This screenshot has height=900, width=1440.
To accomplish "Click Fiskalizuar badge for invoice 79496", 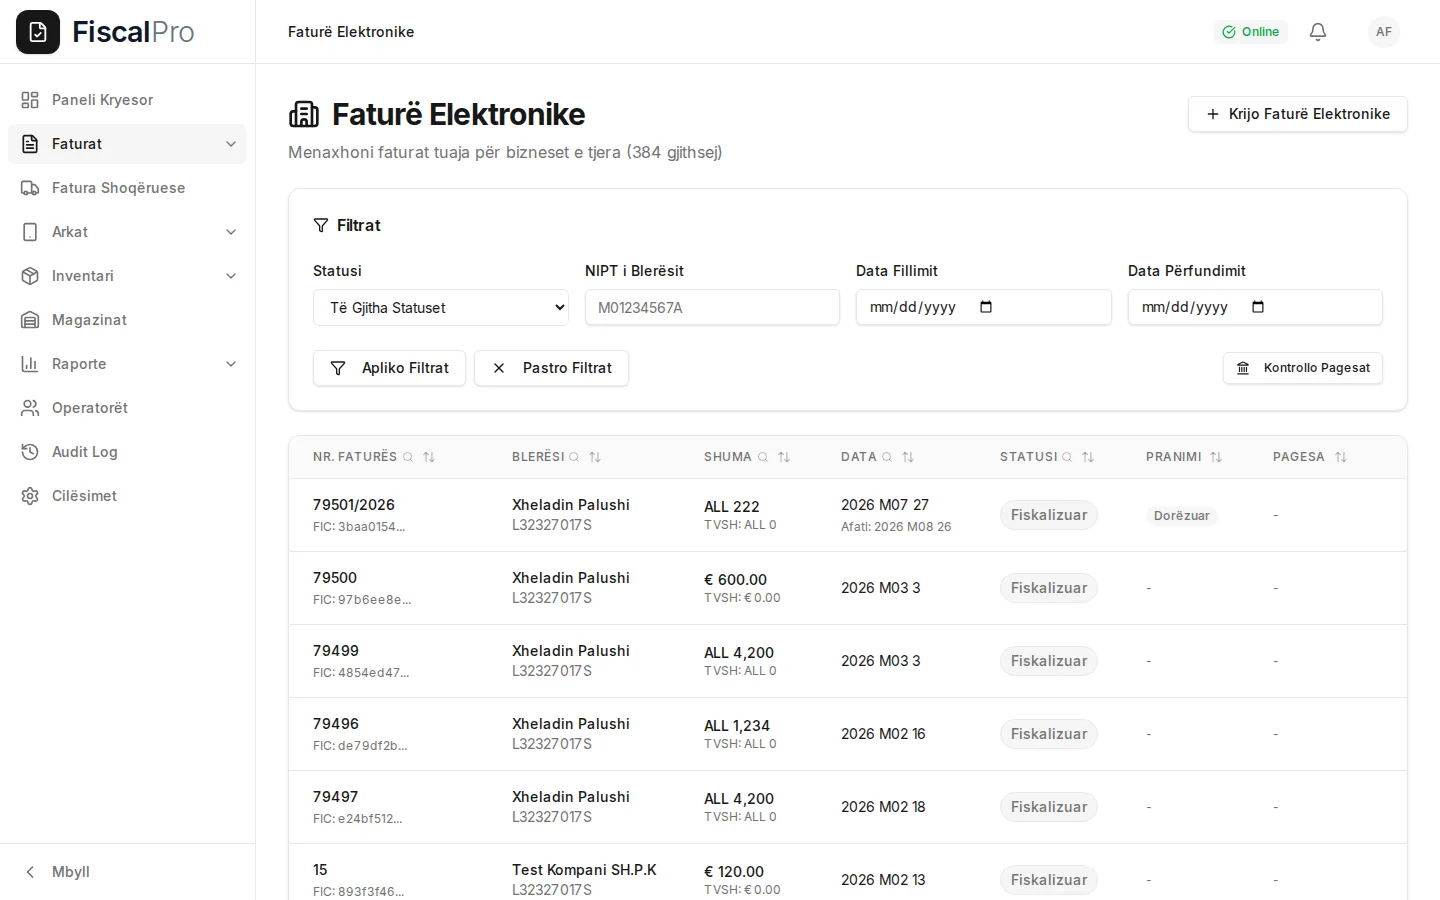I will click(1048, 734).
